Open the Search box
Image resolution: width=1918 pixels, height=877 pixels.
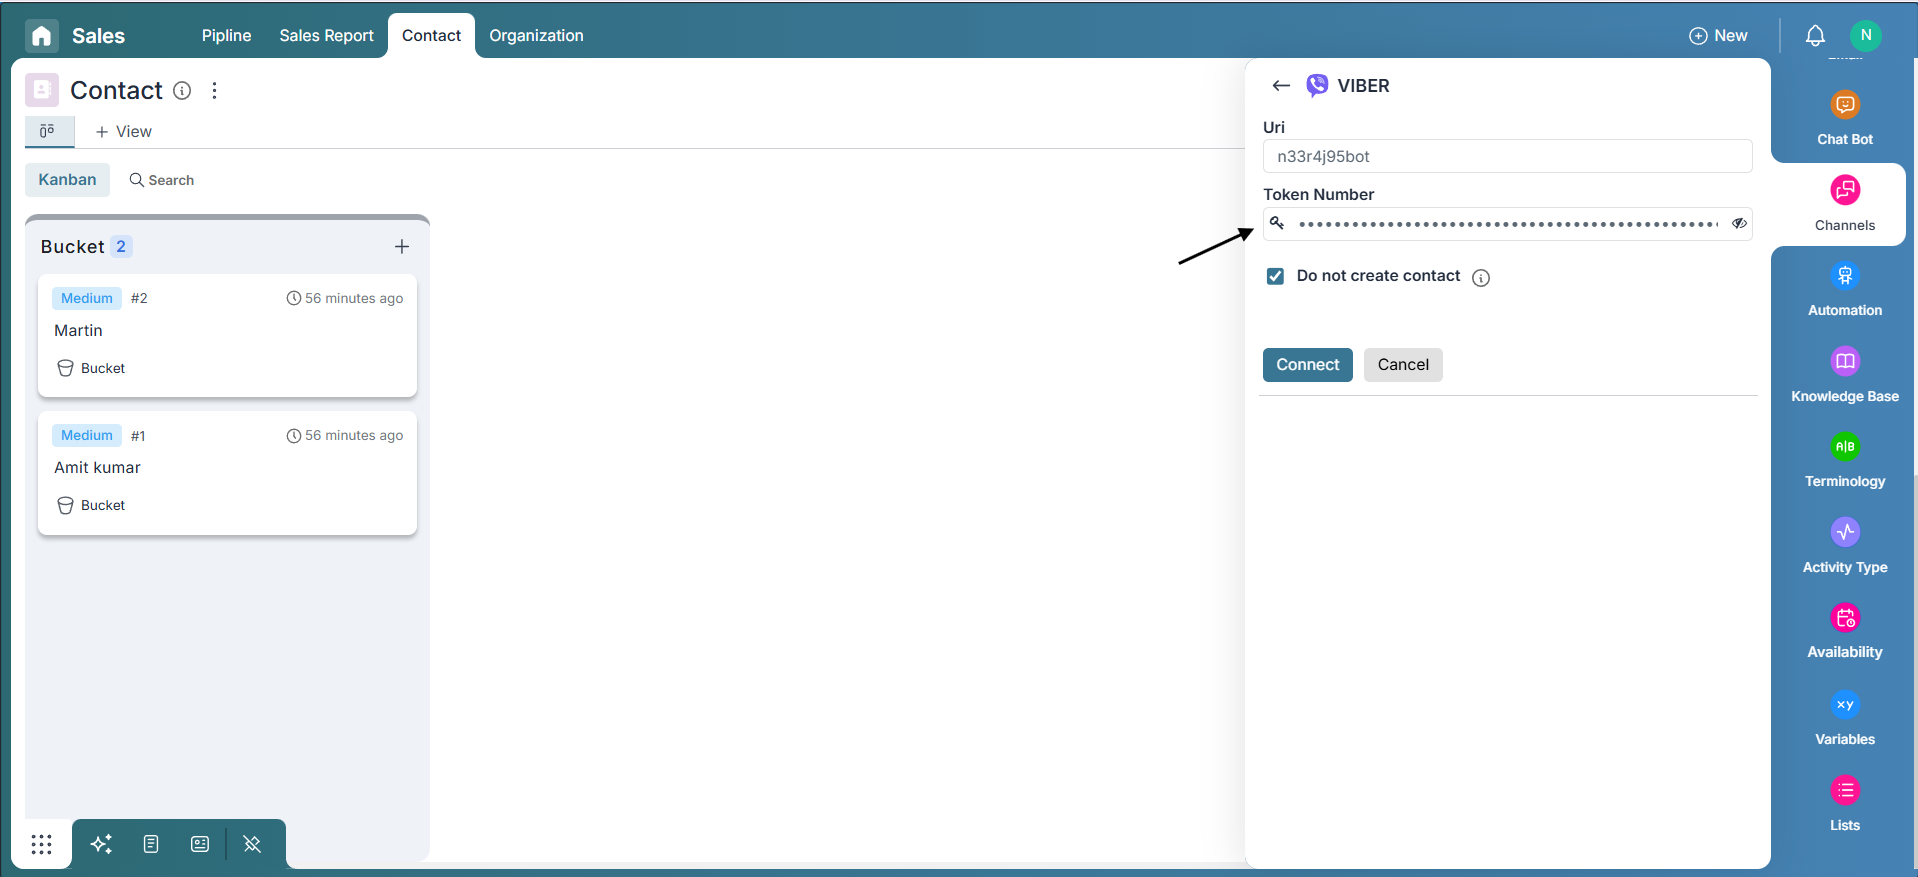point(162,180)
